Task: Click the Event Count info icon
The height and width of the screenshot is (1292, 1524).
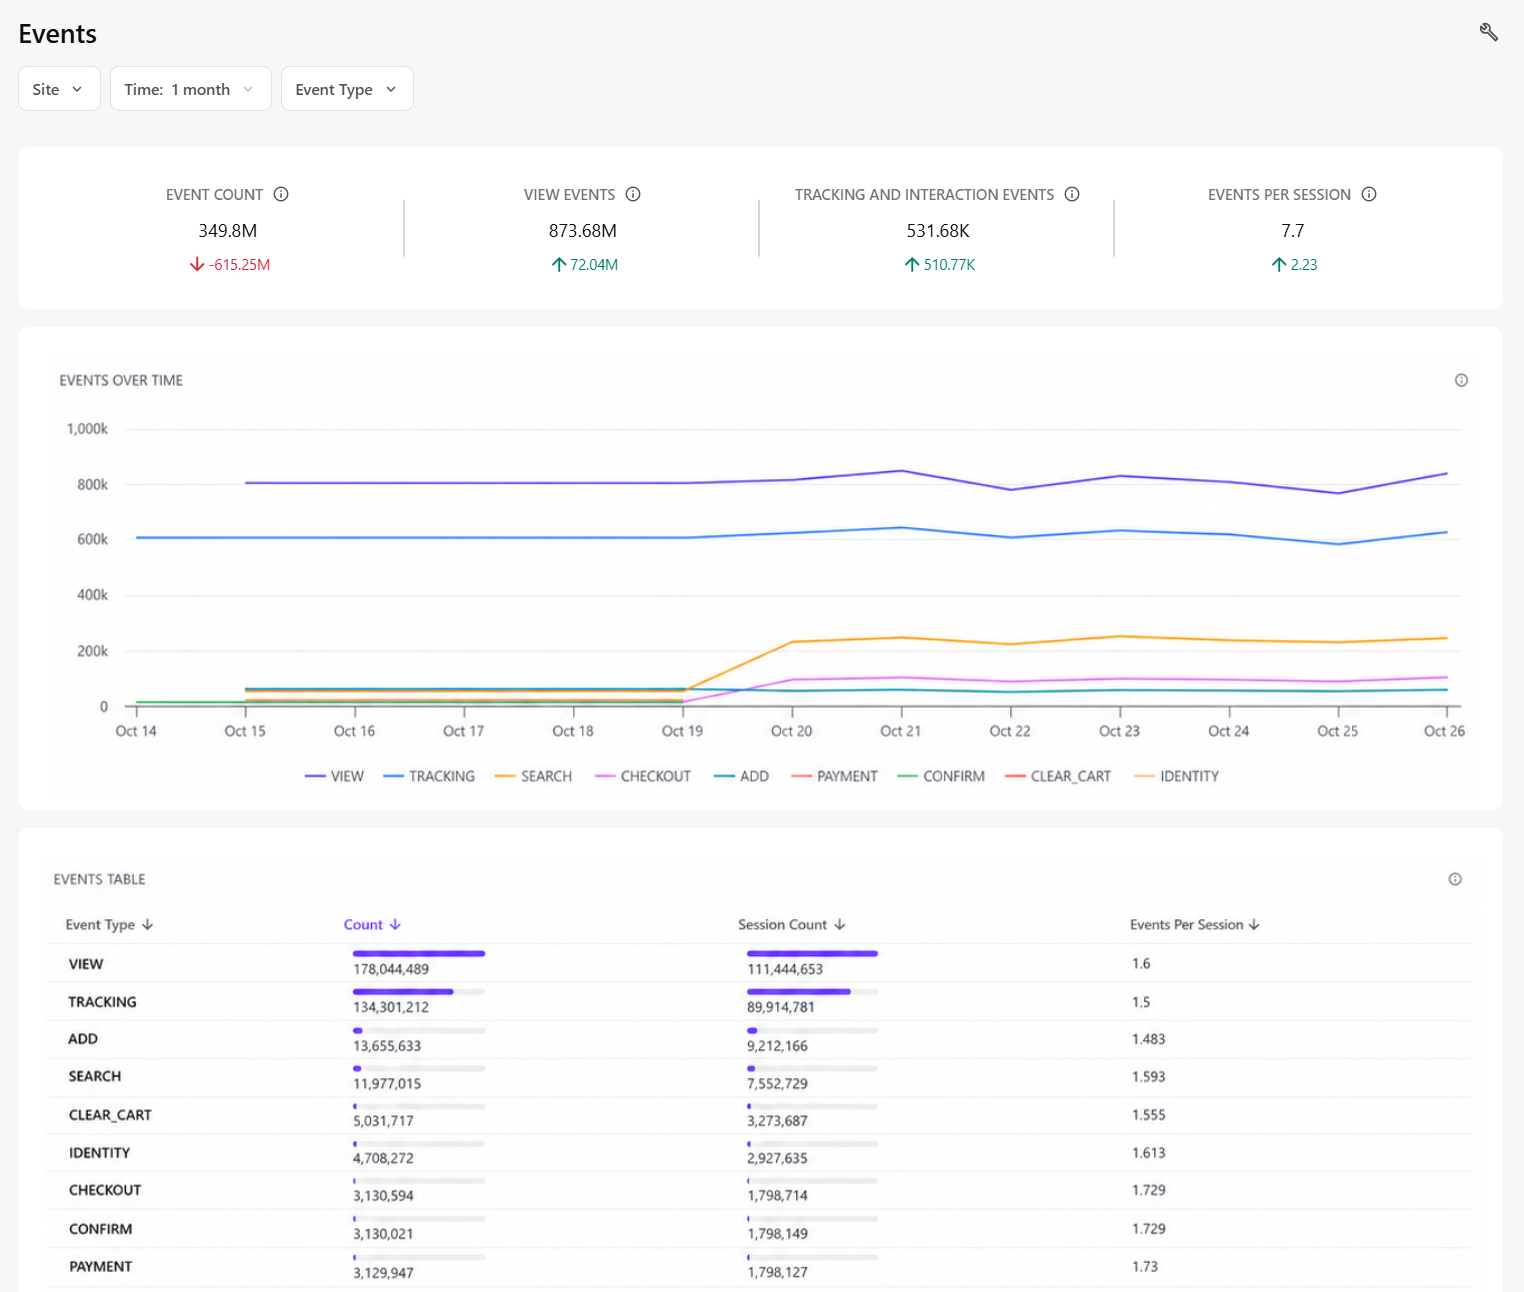Action: 281,194
